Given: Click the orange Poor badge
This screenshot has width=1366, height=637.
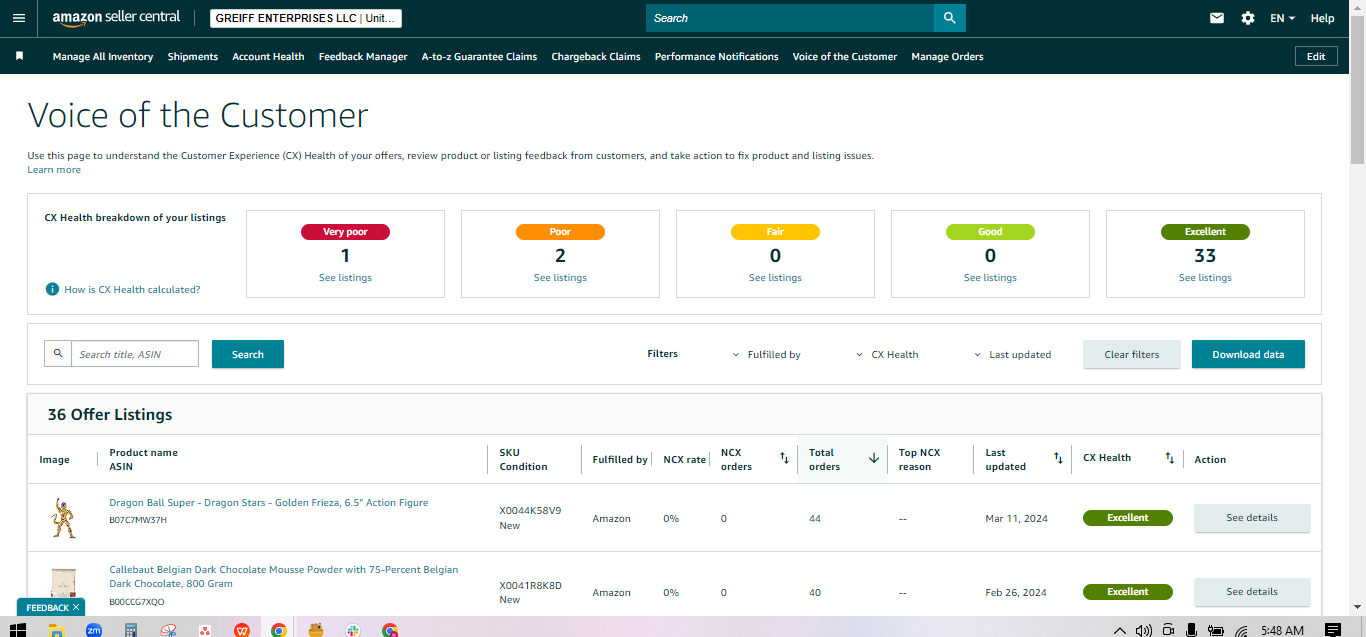Looking at the screenshot, I should 560,232.
